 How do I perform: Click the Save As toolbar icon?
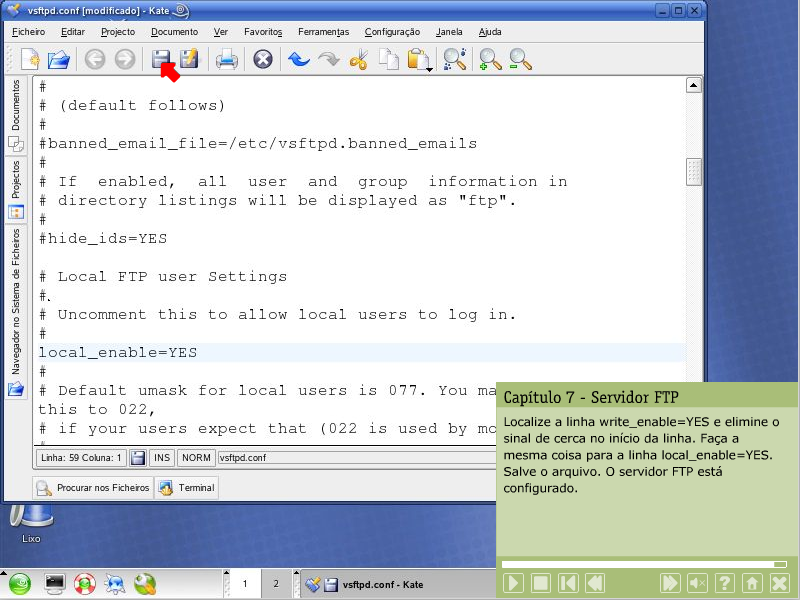coord(189,60)
